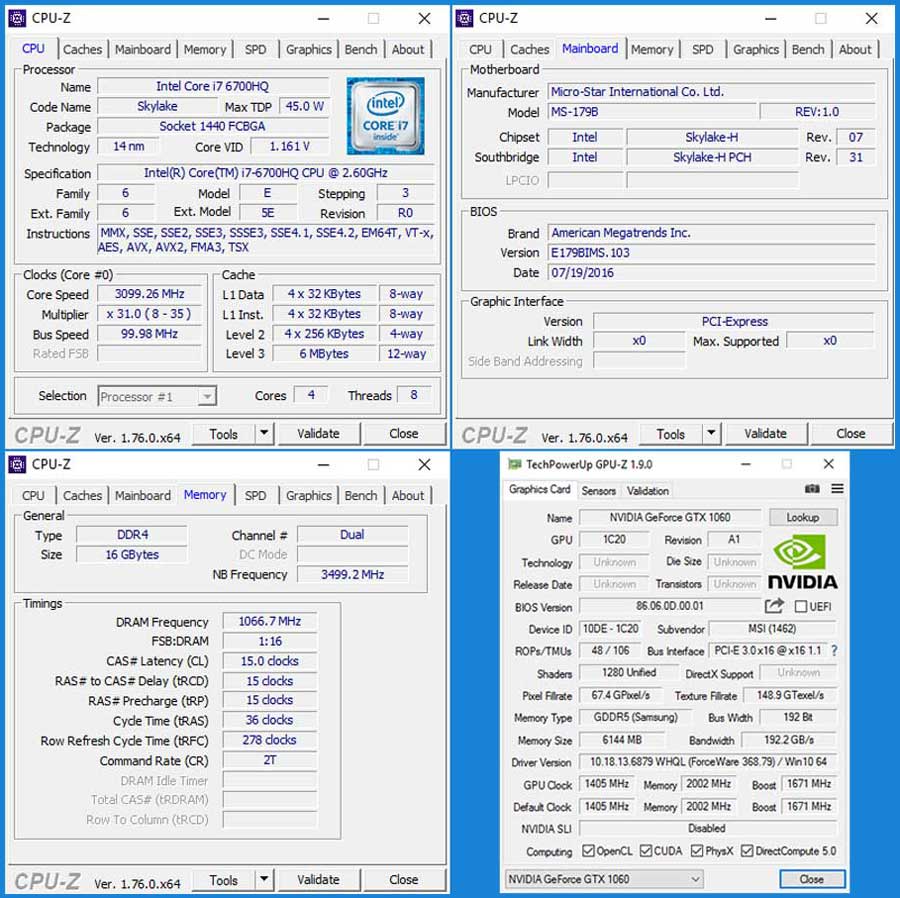Open the Validation tab in GPU-Z
The image size is (900, 898).
click(647, 491)
